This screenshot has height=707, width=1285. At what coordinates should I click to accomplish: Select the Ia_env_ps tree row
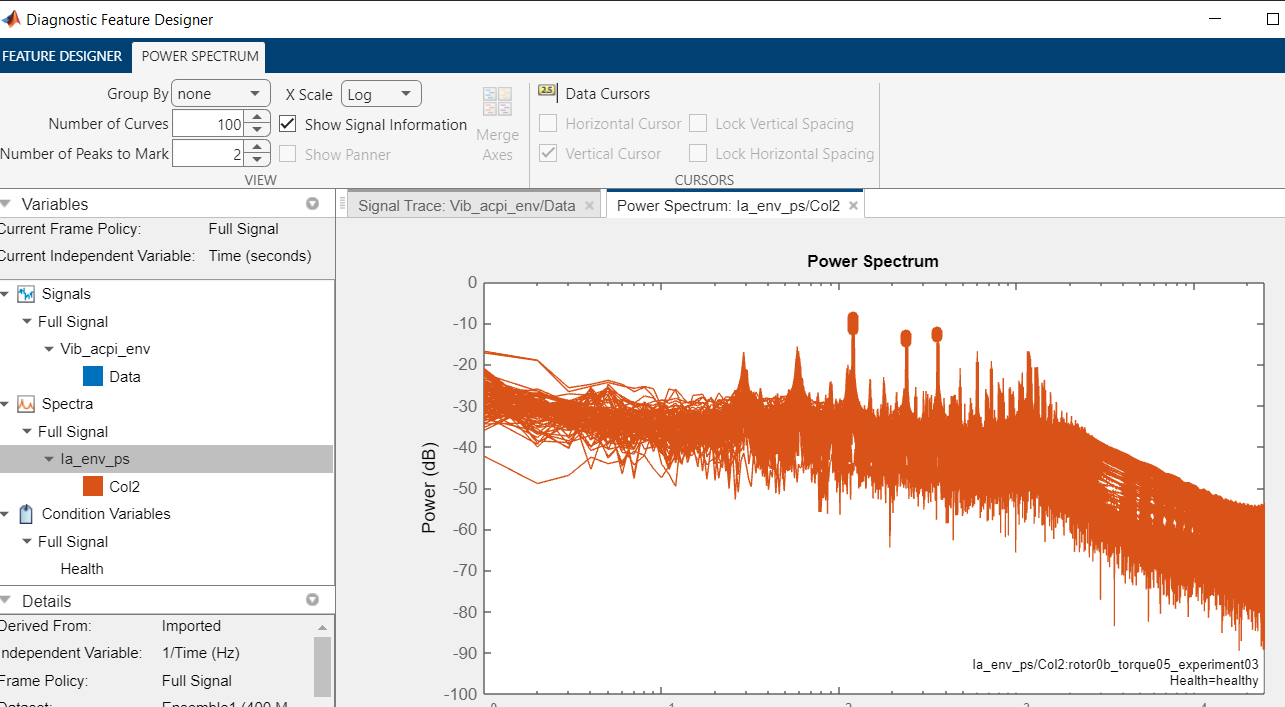click(166, 459)
